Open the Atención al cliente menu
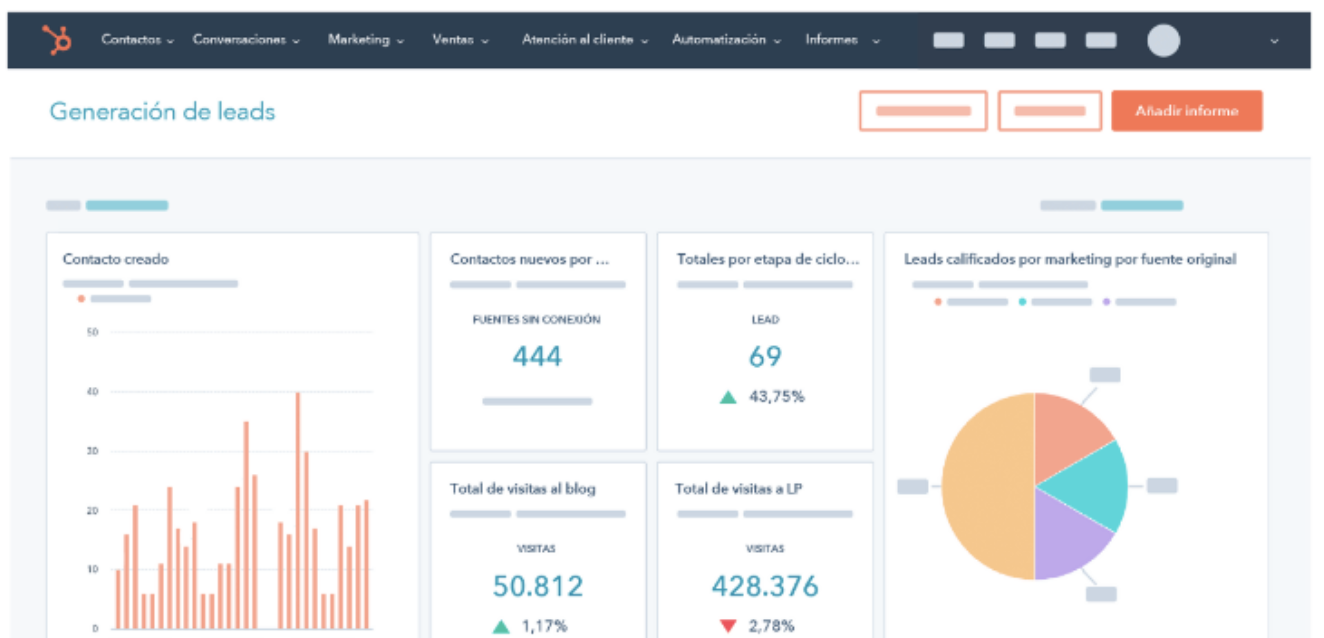The image size is (1324, 638). 584,40
